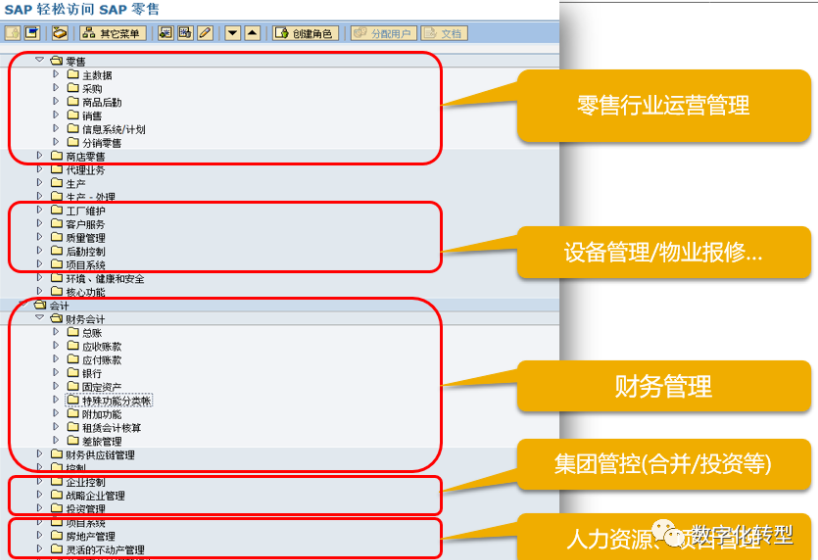Click the move-up black arrow icon
The width and height of the screenshot is (818, 560).
coord(252,33)
